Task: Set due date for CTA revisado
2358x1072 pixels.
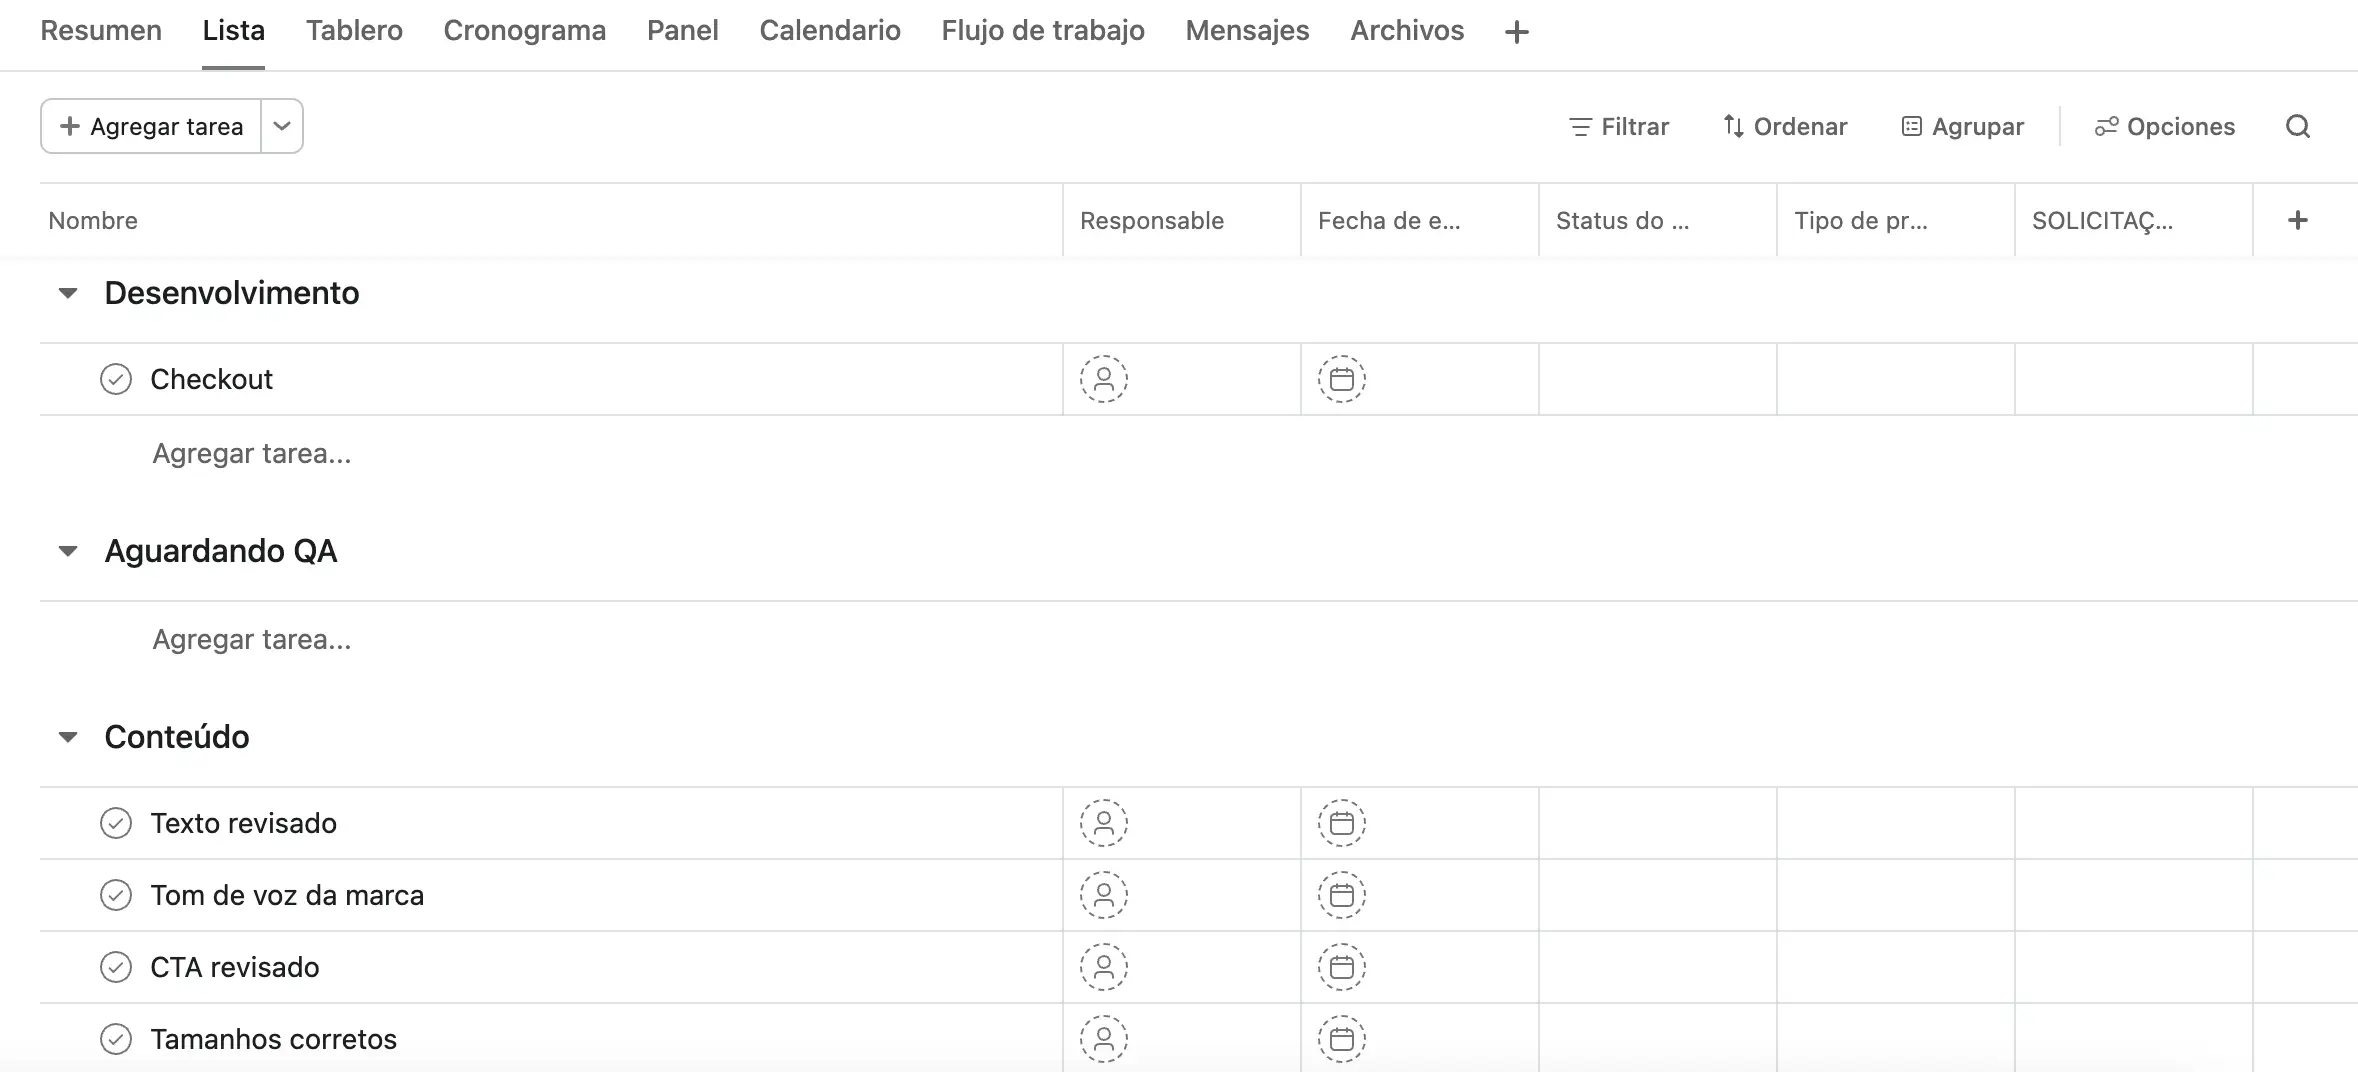Action: click(x=1341, y=968)
